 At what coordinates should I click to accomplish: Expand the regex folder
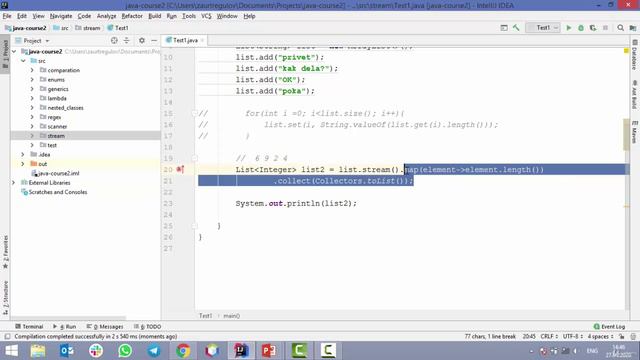(x=32, y=117)
